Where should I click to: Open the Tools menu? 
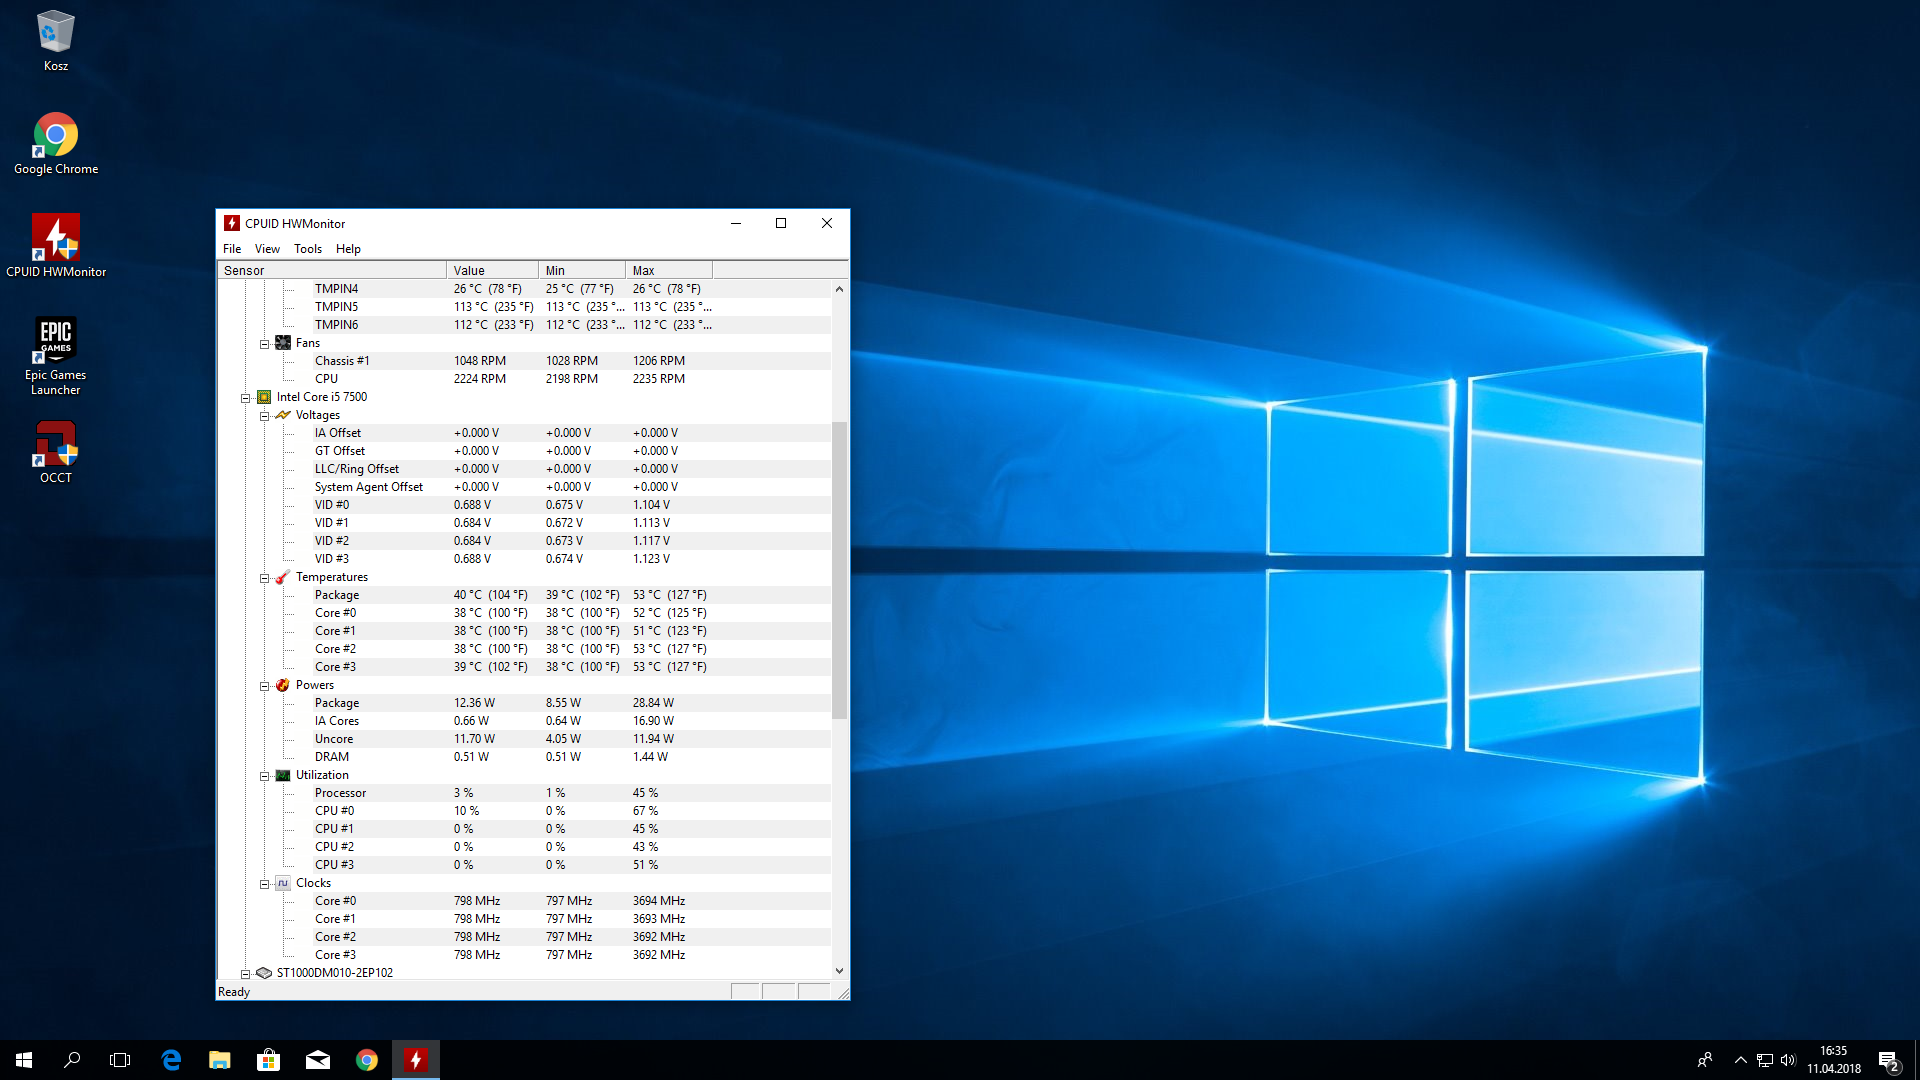[x=307, y=249]
